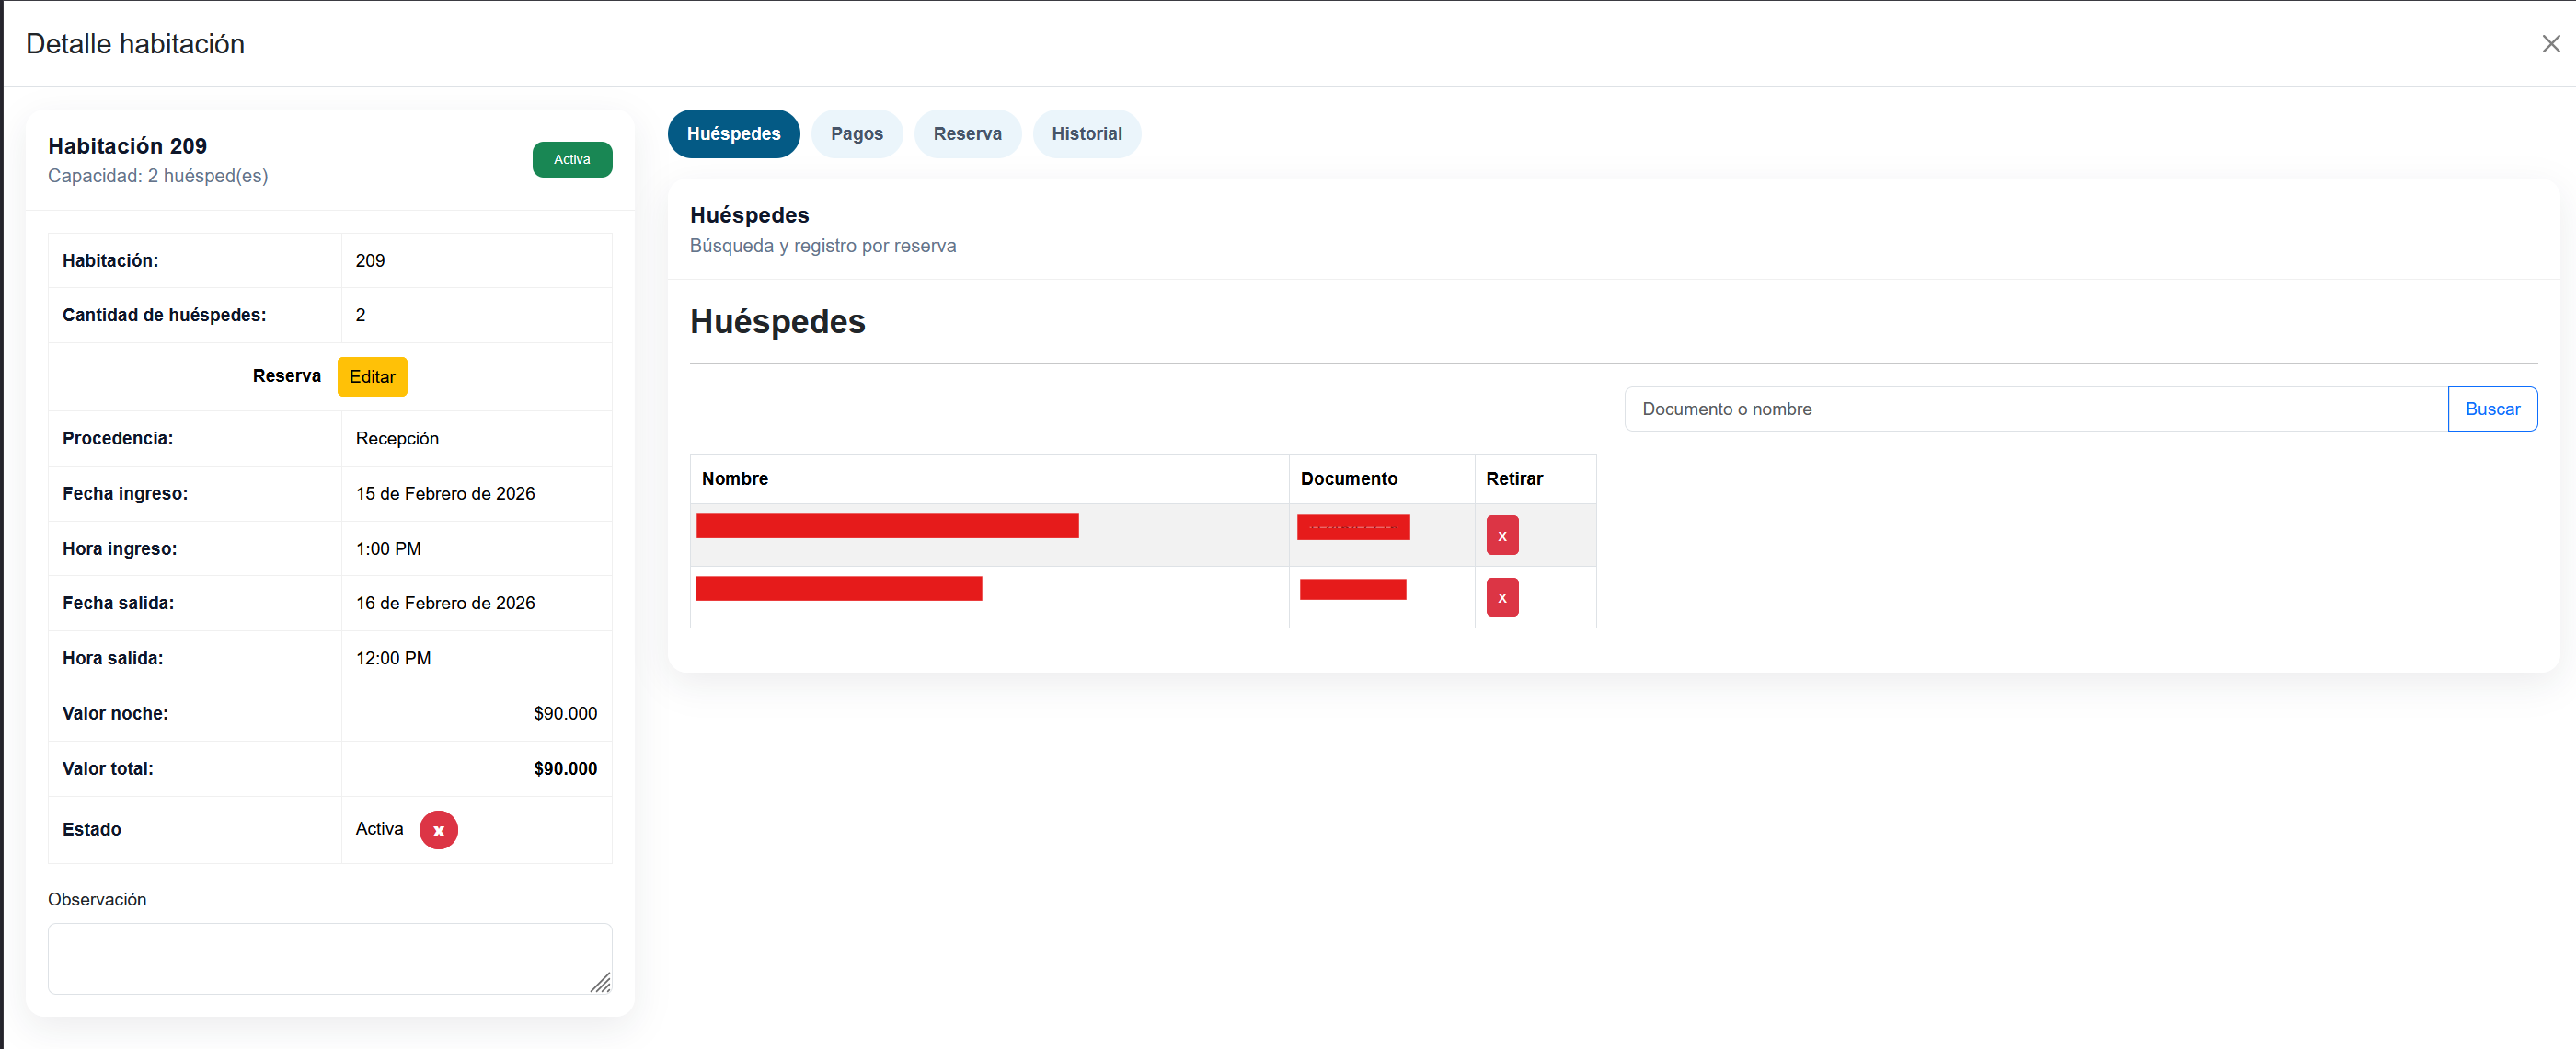Select the Nombre column header

click(735, 478)
